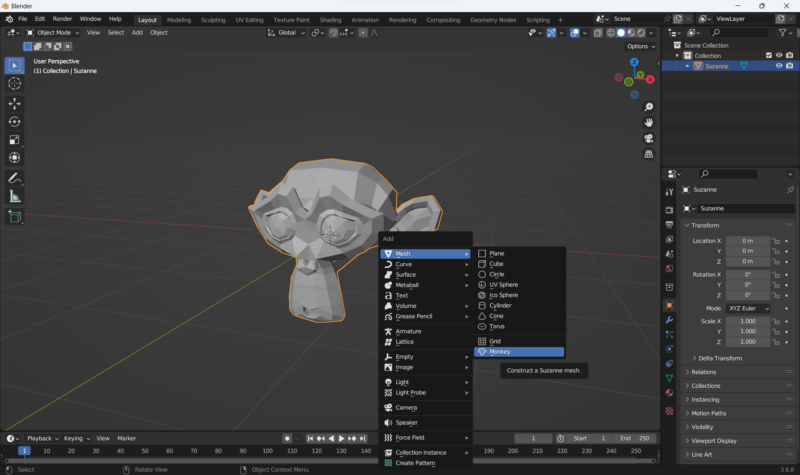Jump to the timeline start frame
The height and width of the screenshot is (475, 800).
point(310,438)
